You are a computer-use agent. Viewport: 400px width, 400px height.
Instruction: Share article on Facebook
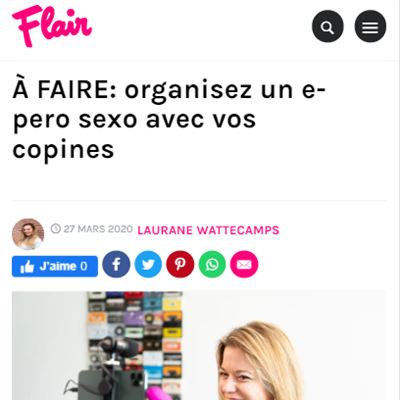[x=116, y=264]
